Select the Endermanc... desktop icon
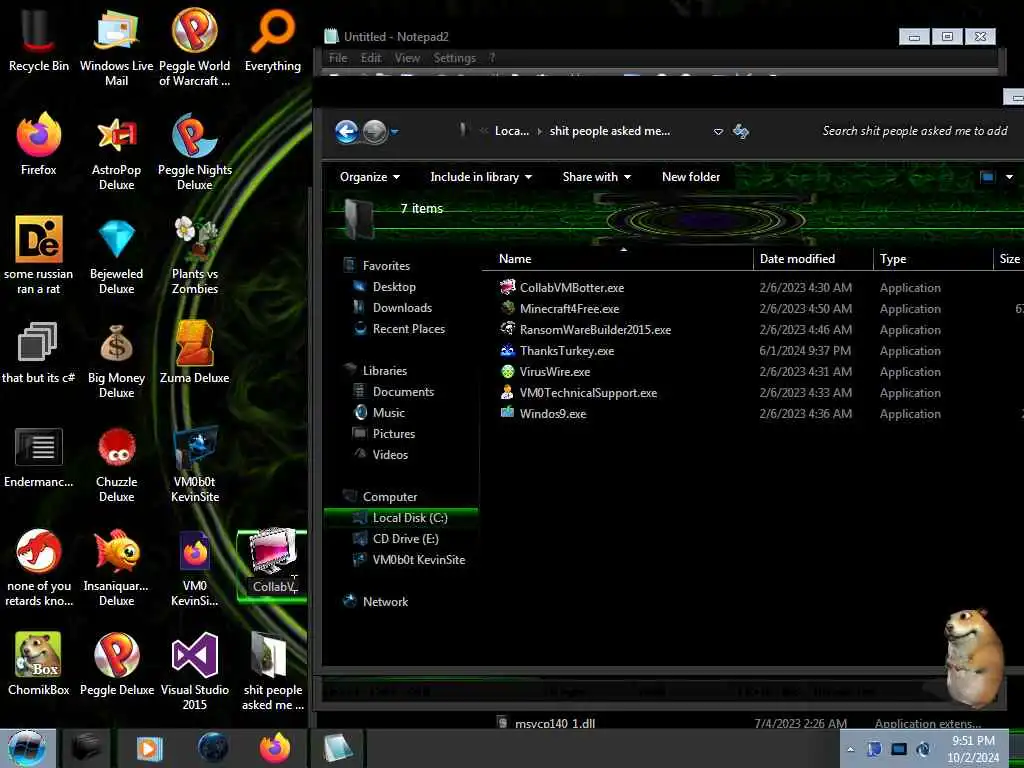The image size is (1024, 768). coord(39,457)
